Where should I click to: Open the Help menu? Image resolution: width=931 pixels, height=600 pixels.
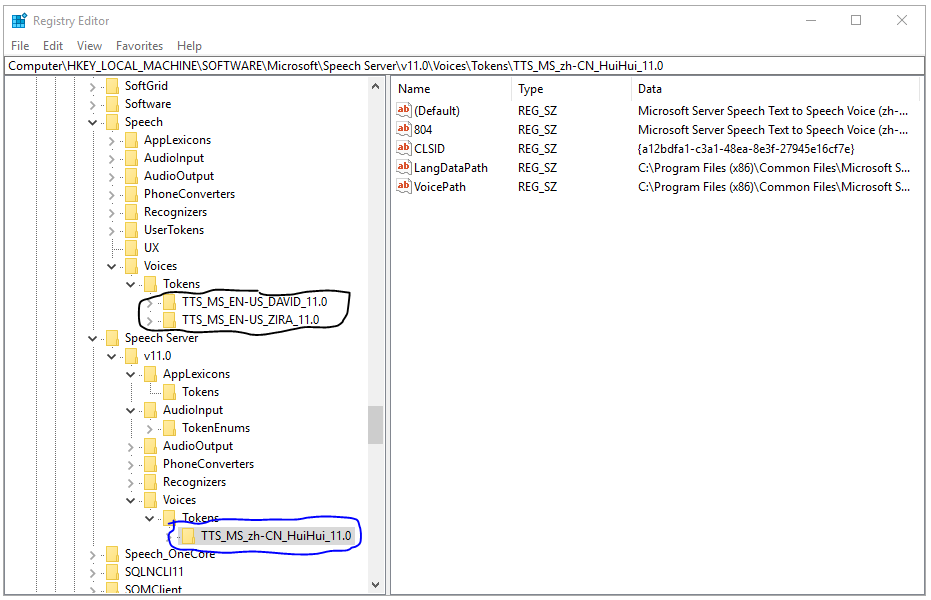point(189,46)
